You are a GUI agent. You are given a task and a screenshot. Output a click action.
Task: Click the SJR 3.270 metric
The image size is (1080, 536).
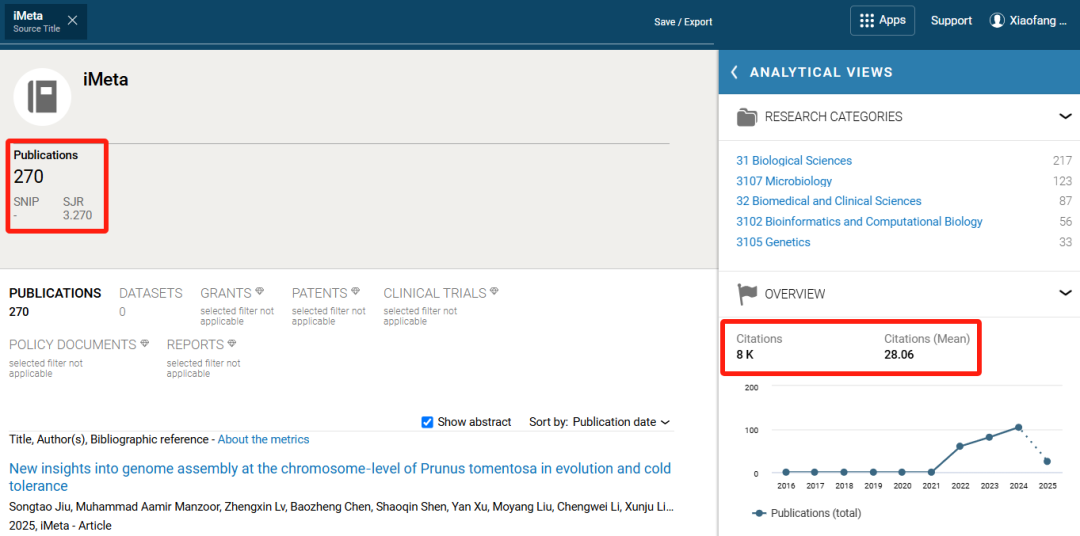[x=77, y=215]
